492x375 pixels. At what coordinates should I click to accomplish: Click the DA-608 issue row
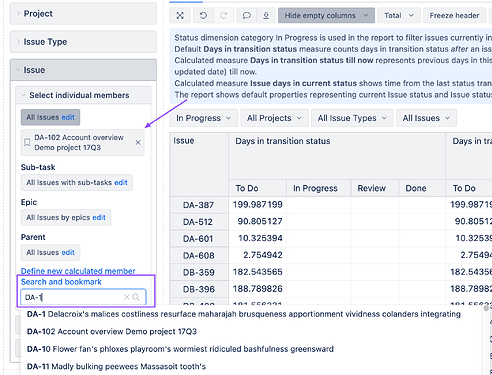click(199, 256)
